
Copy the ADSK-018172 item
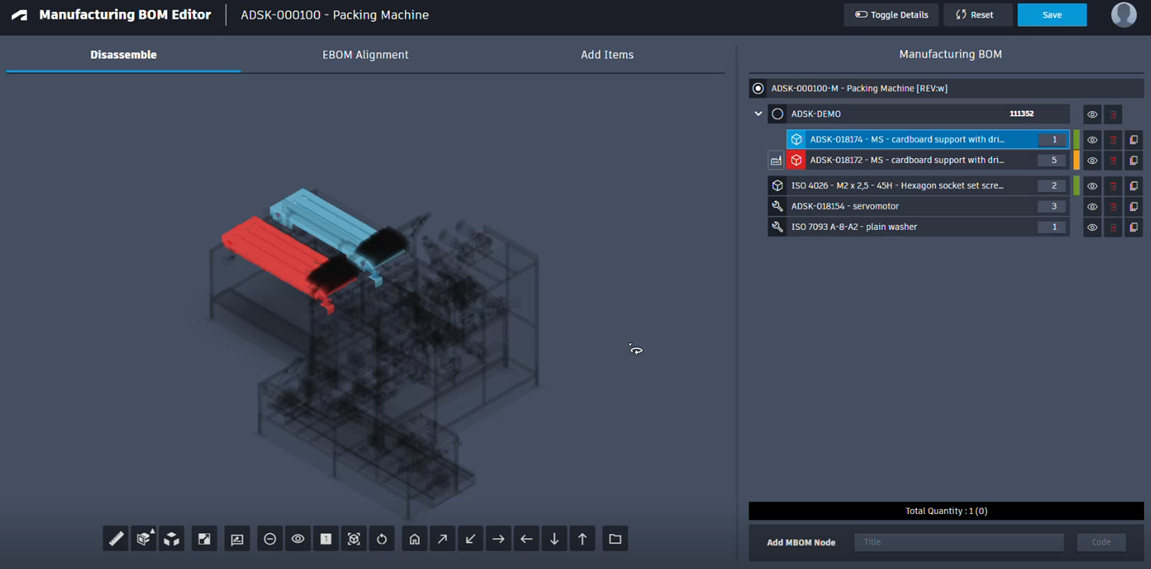click(1133, 160)
